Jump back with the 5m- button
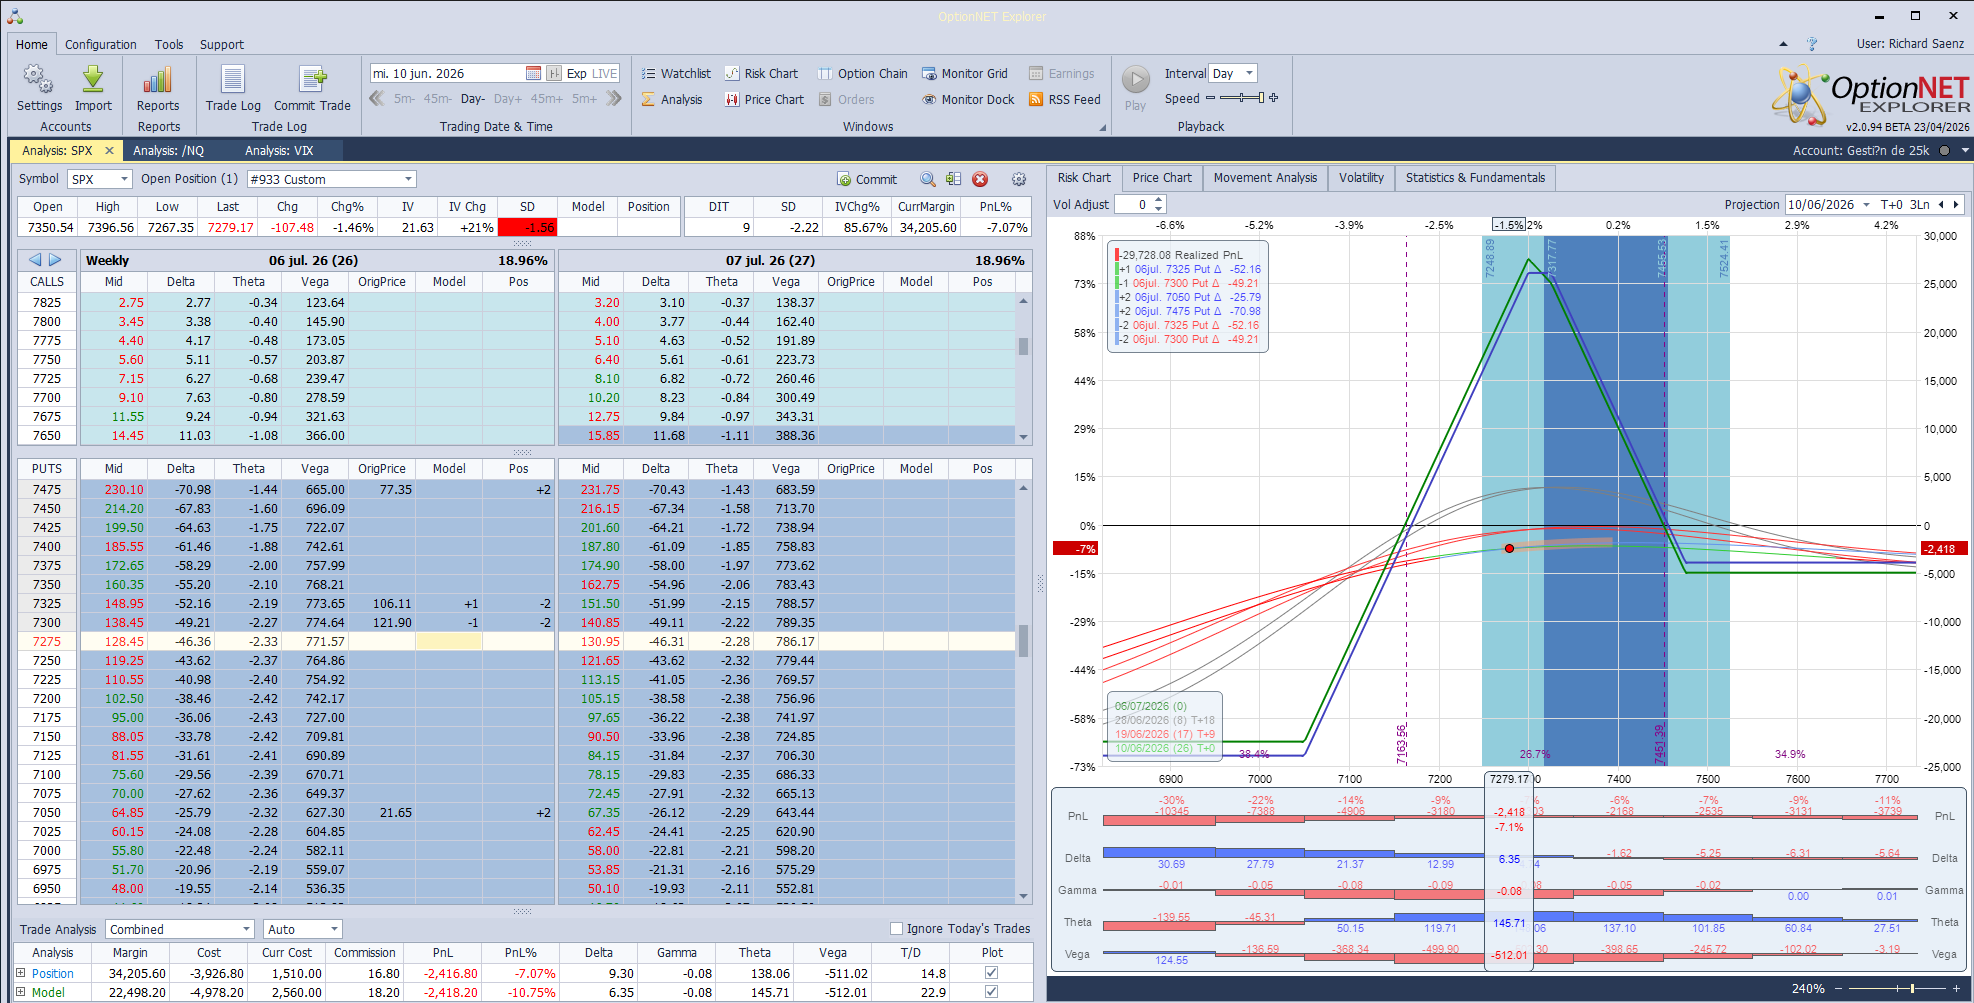1974x1003 pixels. coord(404,99)
